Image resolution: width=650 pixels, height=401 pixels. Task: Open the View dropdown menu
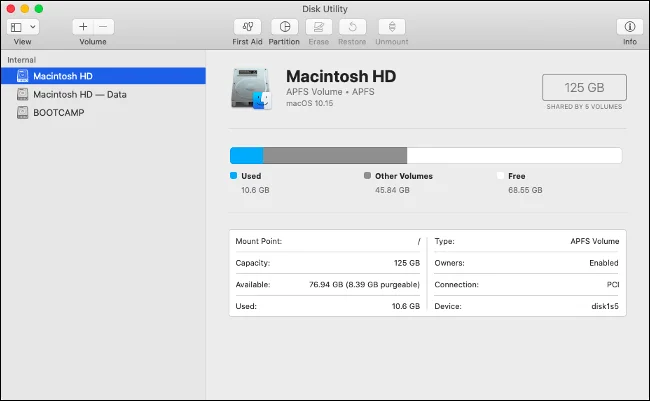[22, 27]
